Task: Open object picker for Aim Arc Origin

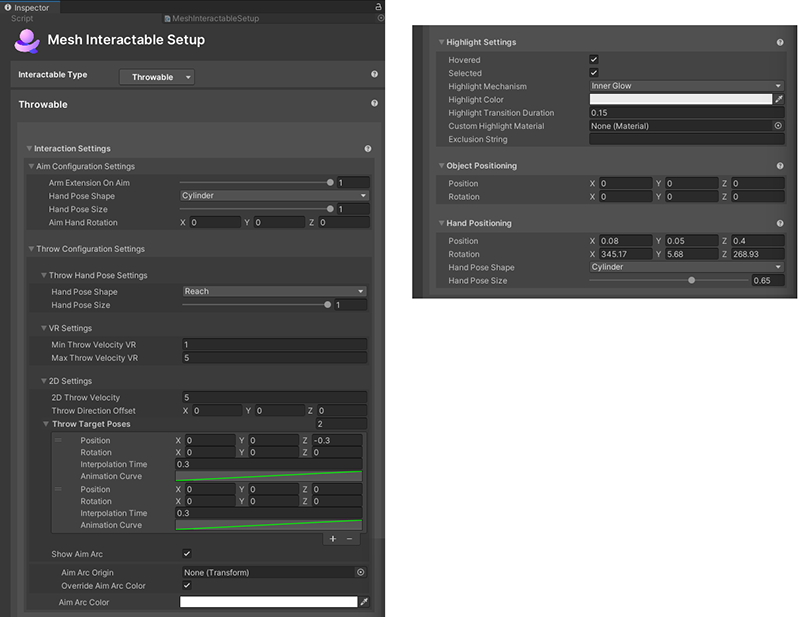Action: 361,573
